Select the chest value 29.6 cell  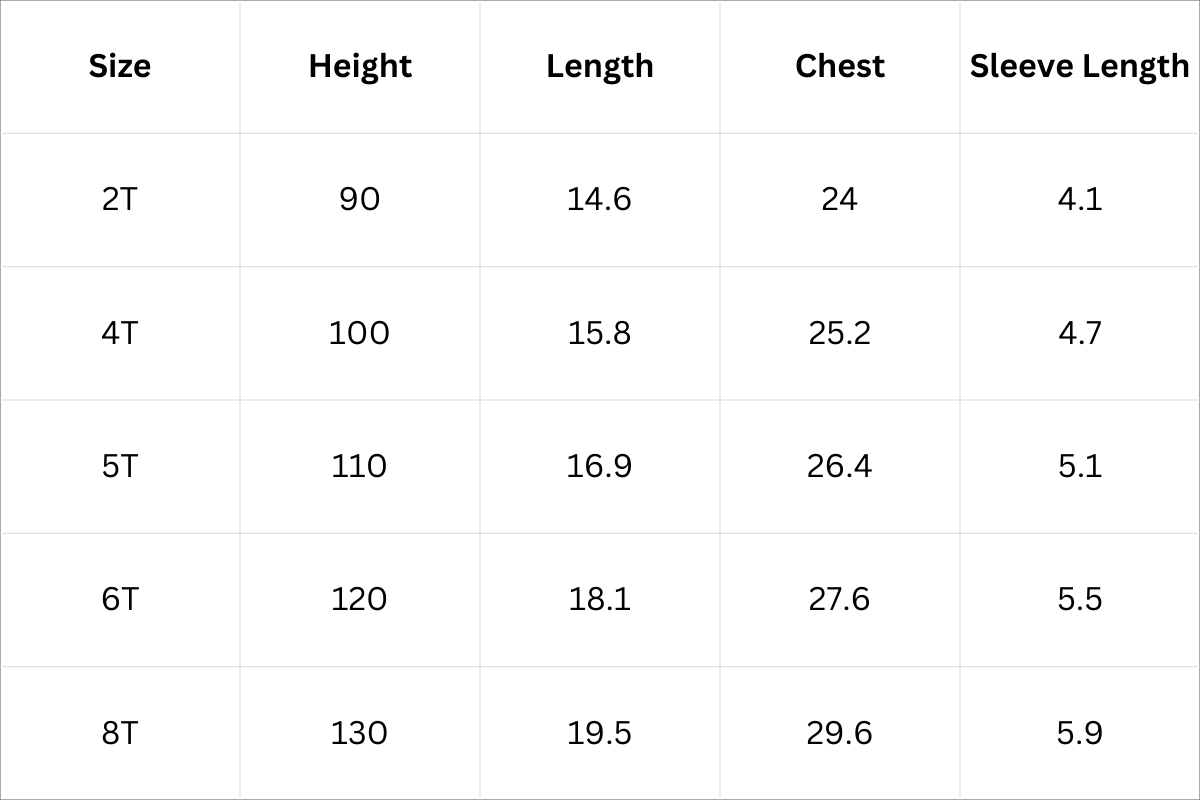click(840, 733)
